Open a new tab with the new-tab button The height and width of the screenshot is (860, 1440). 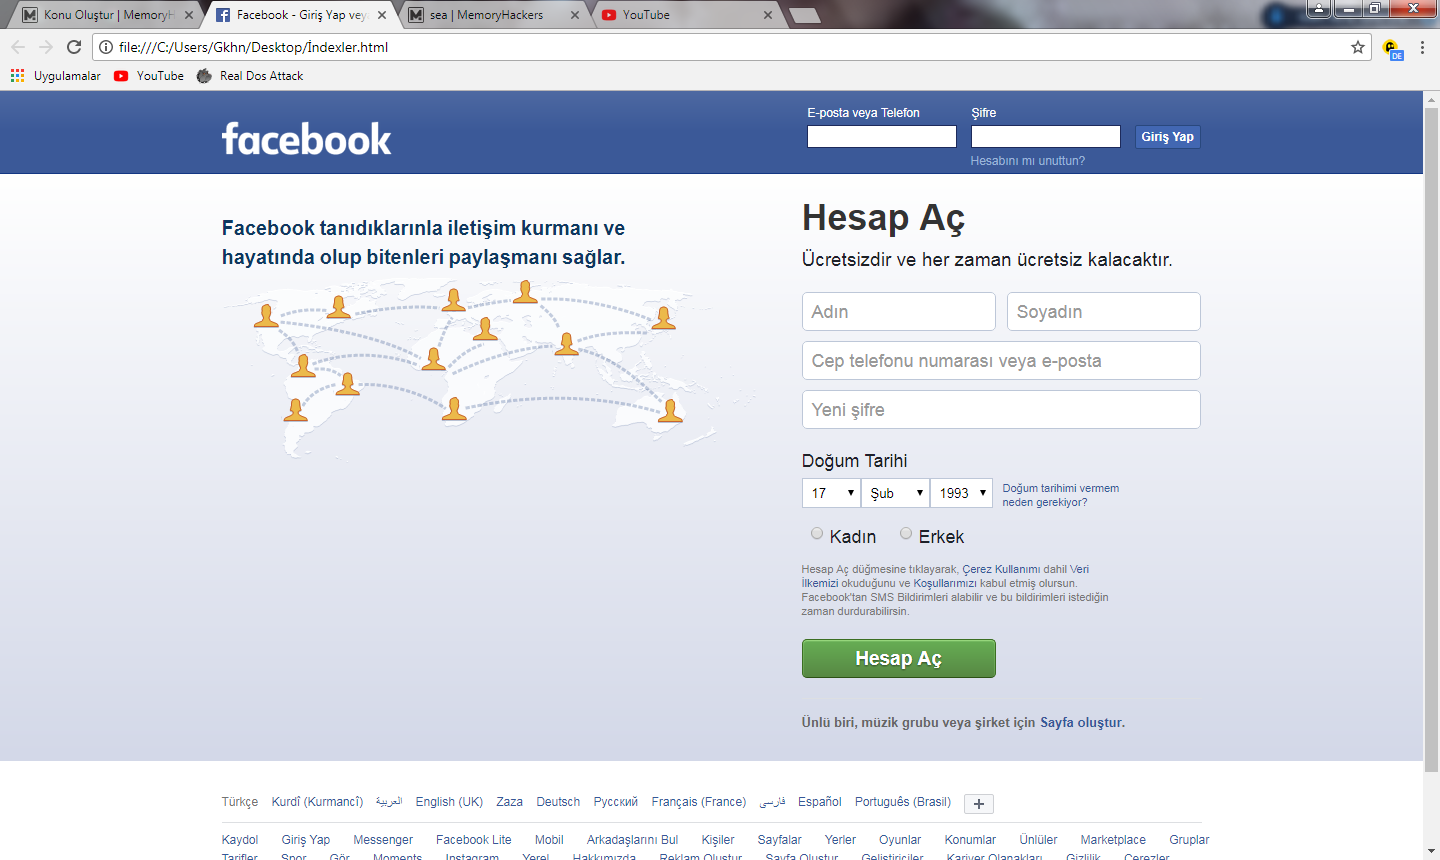coord(805,15)
